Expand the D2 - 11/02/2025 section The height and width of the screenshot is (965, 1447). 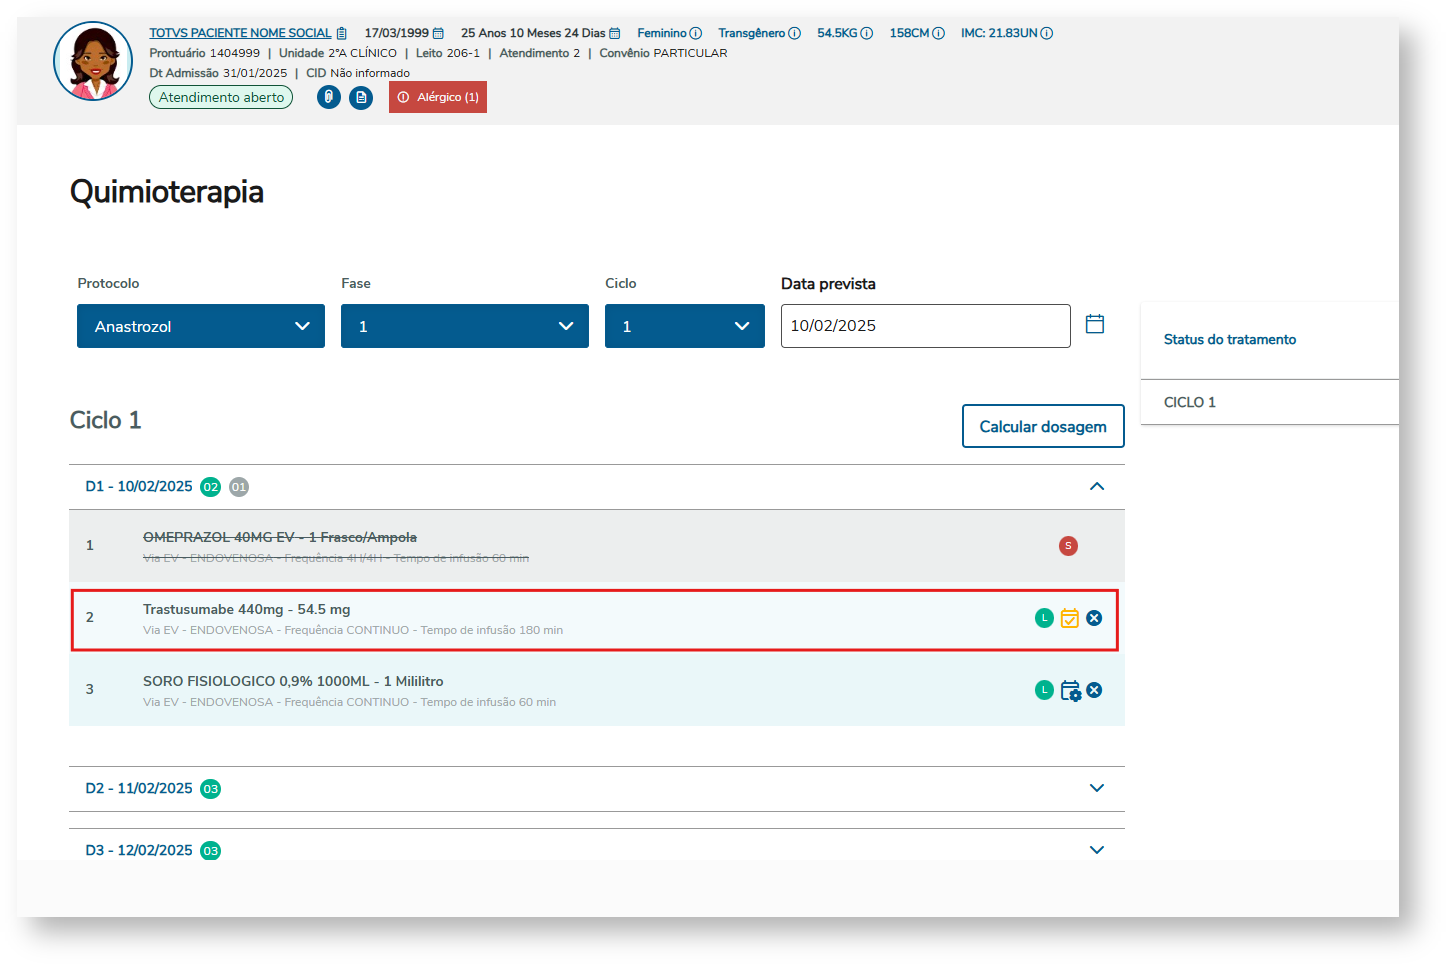[1096, 788]
